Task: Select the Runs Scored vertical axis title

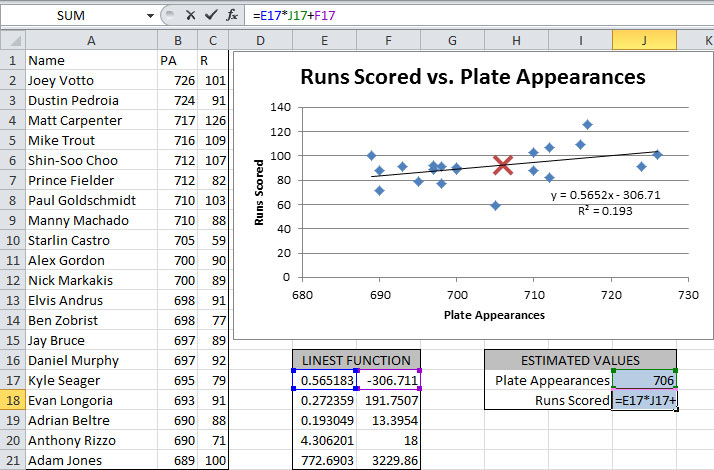Action: 259,190
